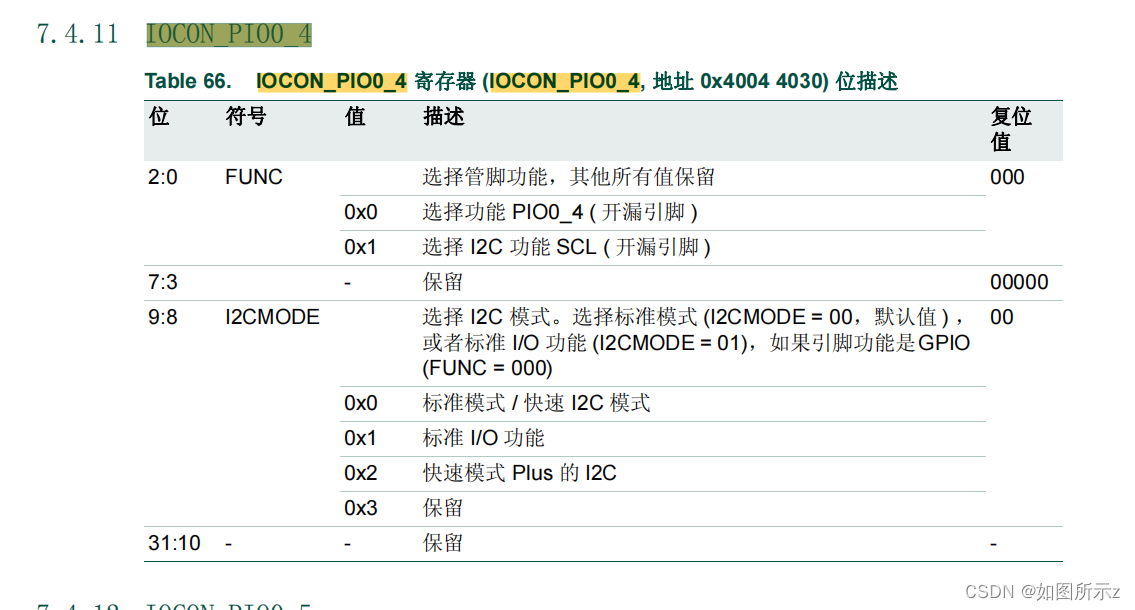Click the section number 7.4.11
Screen dimensions: 1135x610
[76, 33]
